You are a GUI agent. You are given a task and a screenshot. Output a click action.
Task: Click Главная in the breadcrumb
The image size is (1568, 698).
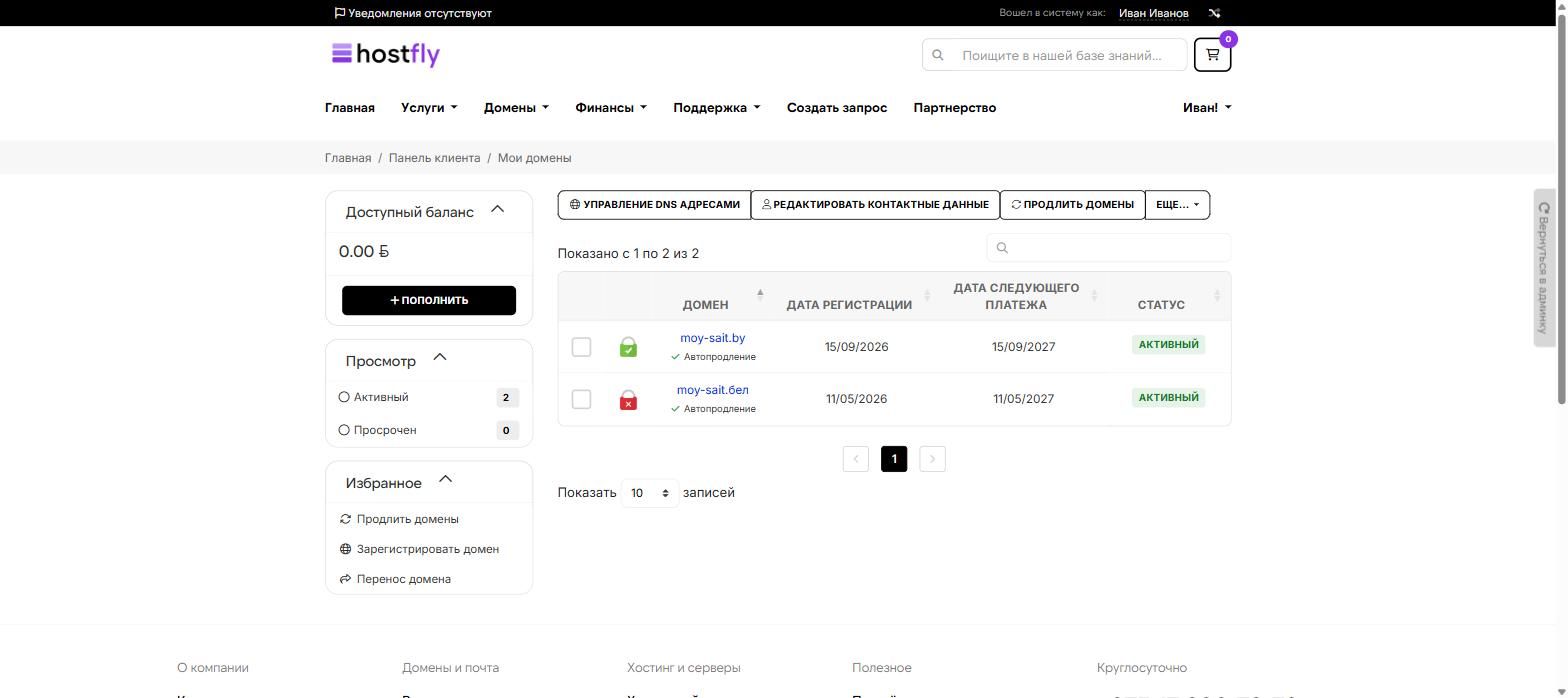(x=348, y=158)
